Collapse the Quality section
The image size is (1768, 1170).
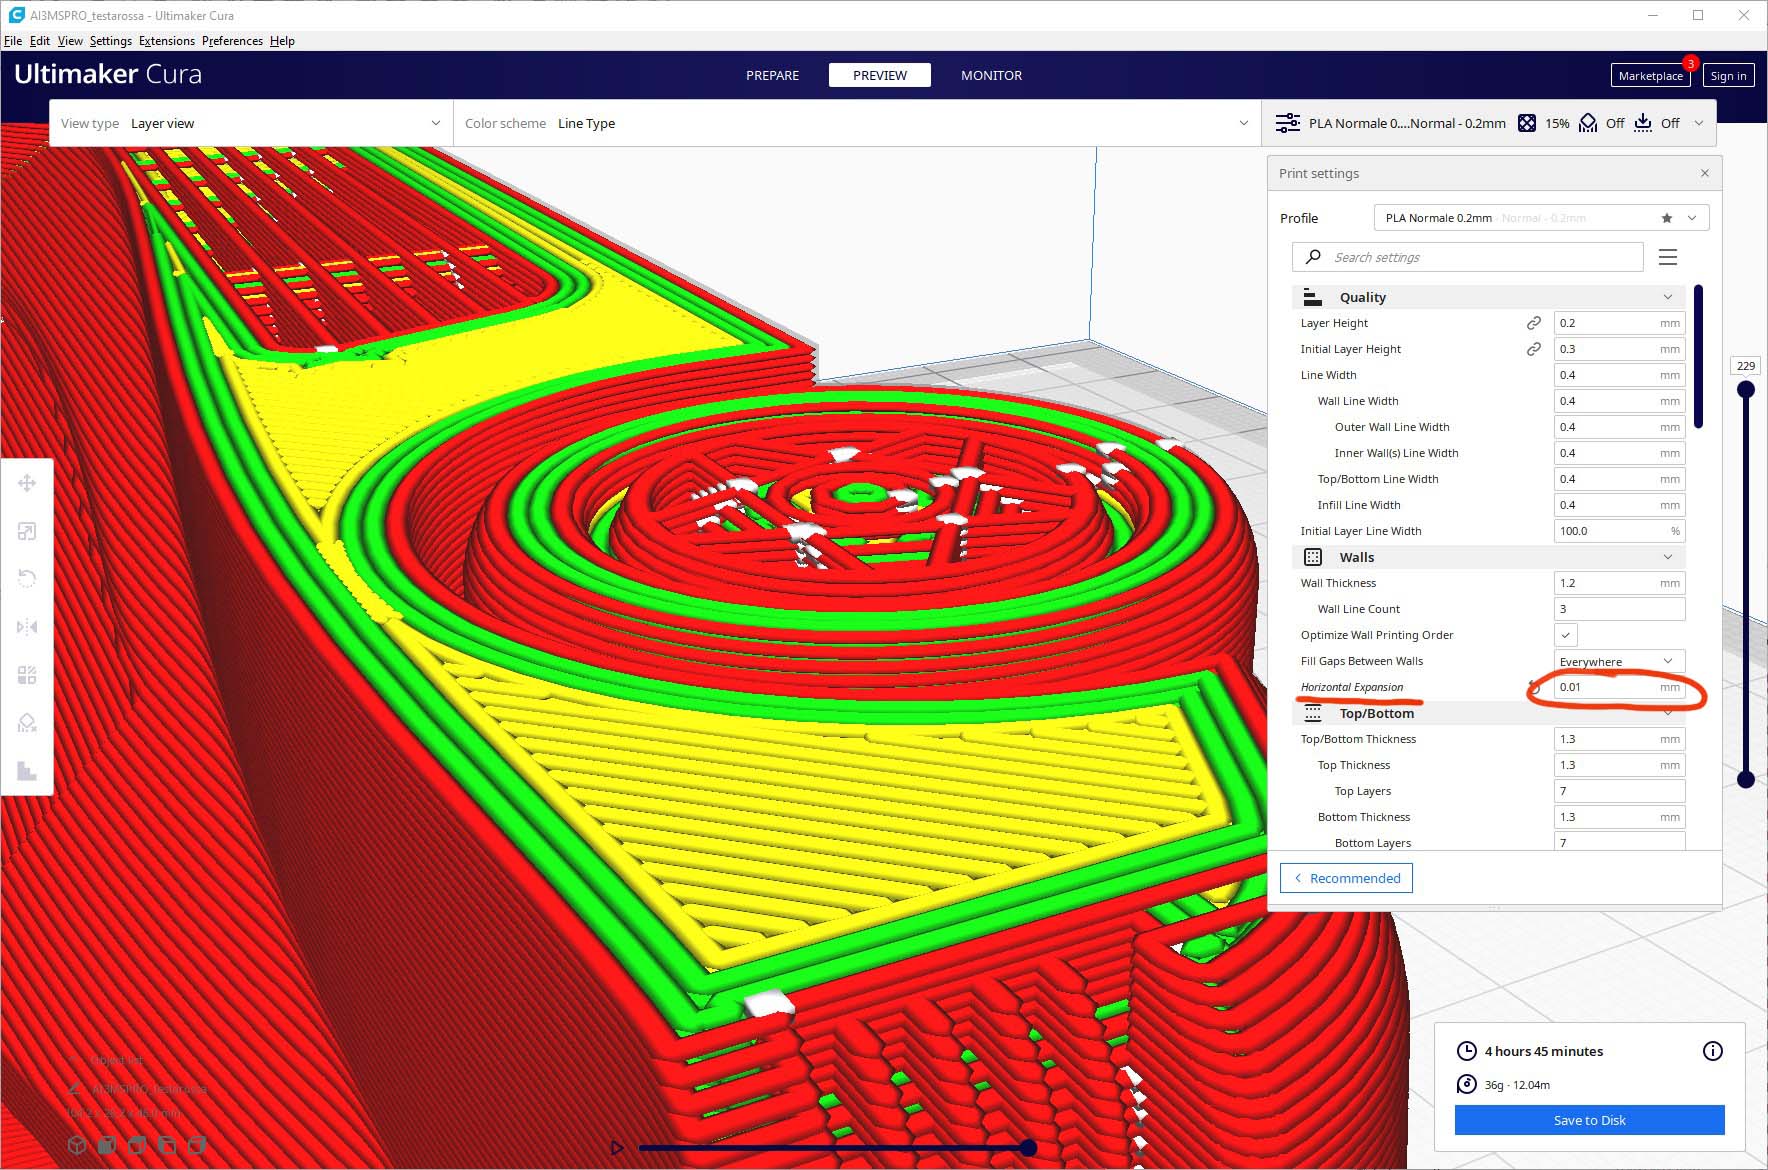[x=1668, y=297]
